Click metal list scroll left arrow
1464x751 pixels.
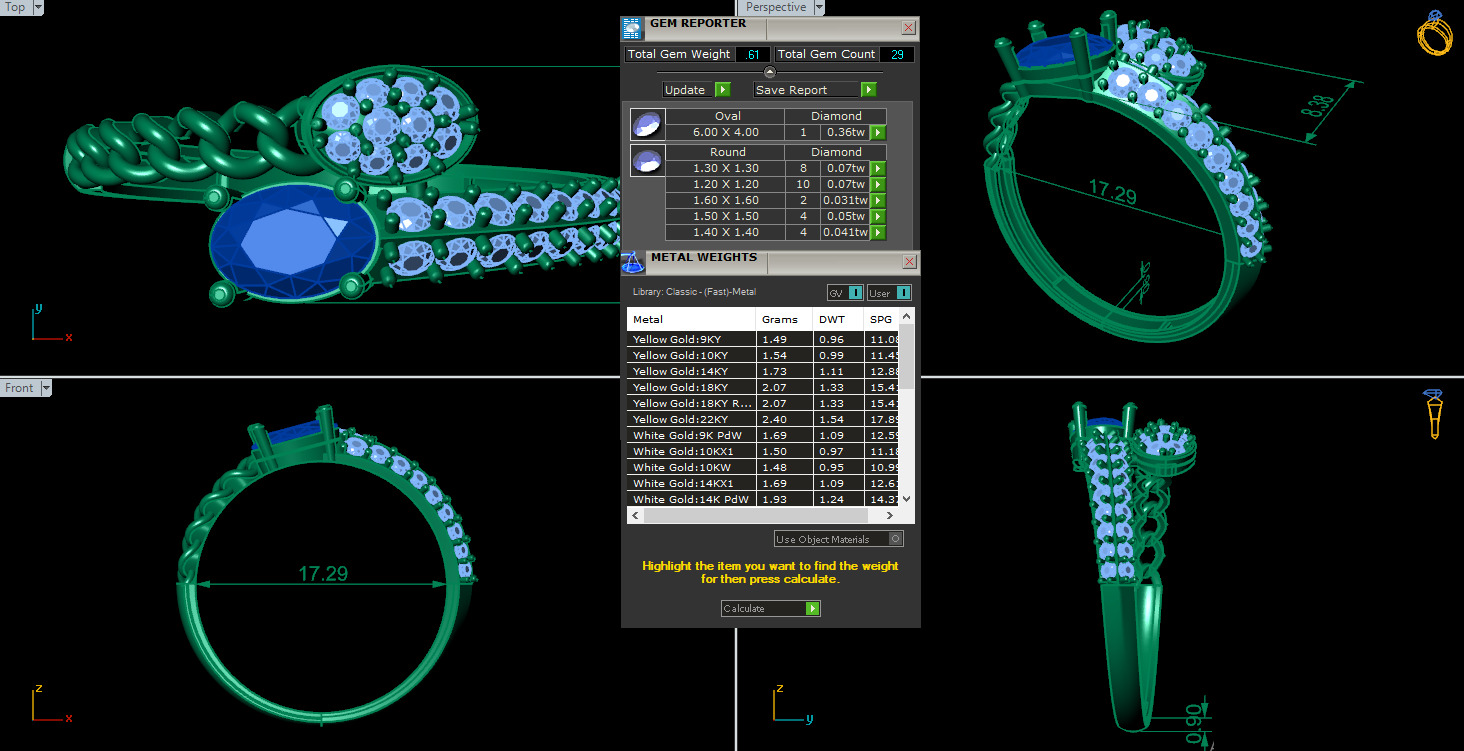tap(634, 516)
